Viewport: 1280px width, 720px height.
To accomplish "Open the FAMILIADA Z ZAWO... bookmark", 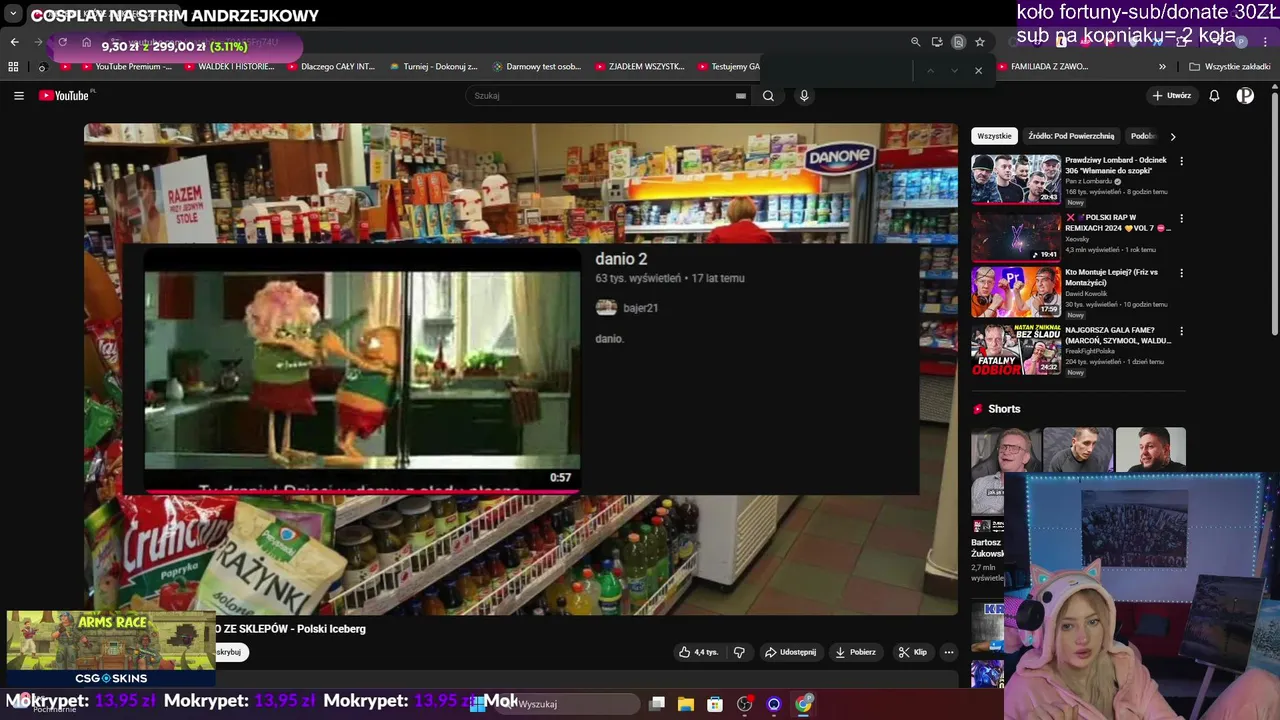I will click(1042, 67).
